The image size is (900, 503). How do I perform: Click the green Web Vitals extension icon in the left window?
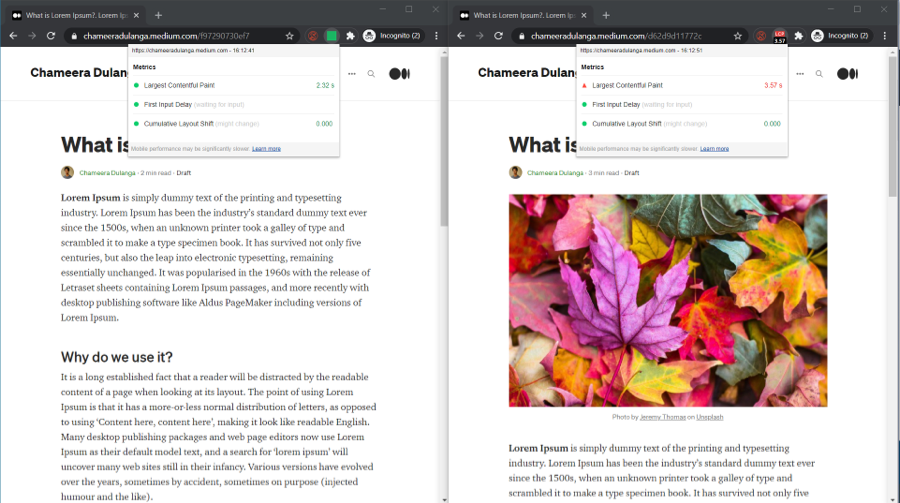coord(332,36)
